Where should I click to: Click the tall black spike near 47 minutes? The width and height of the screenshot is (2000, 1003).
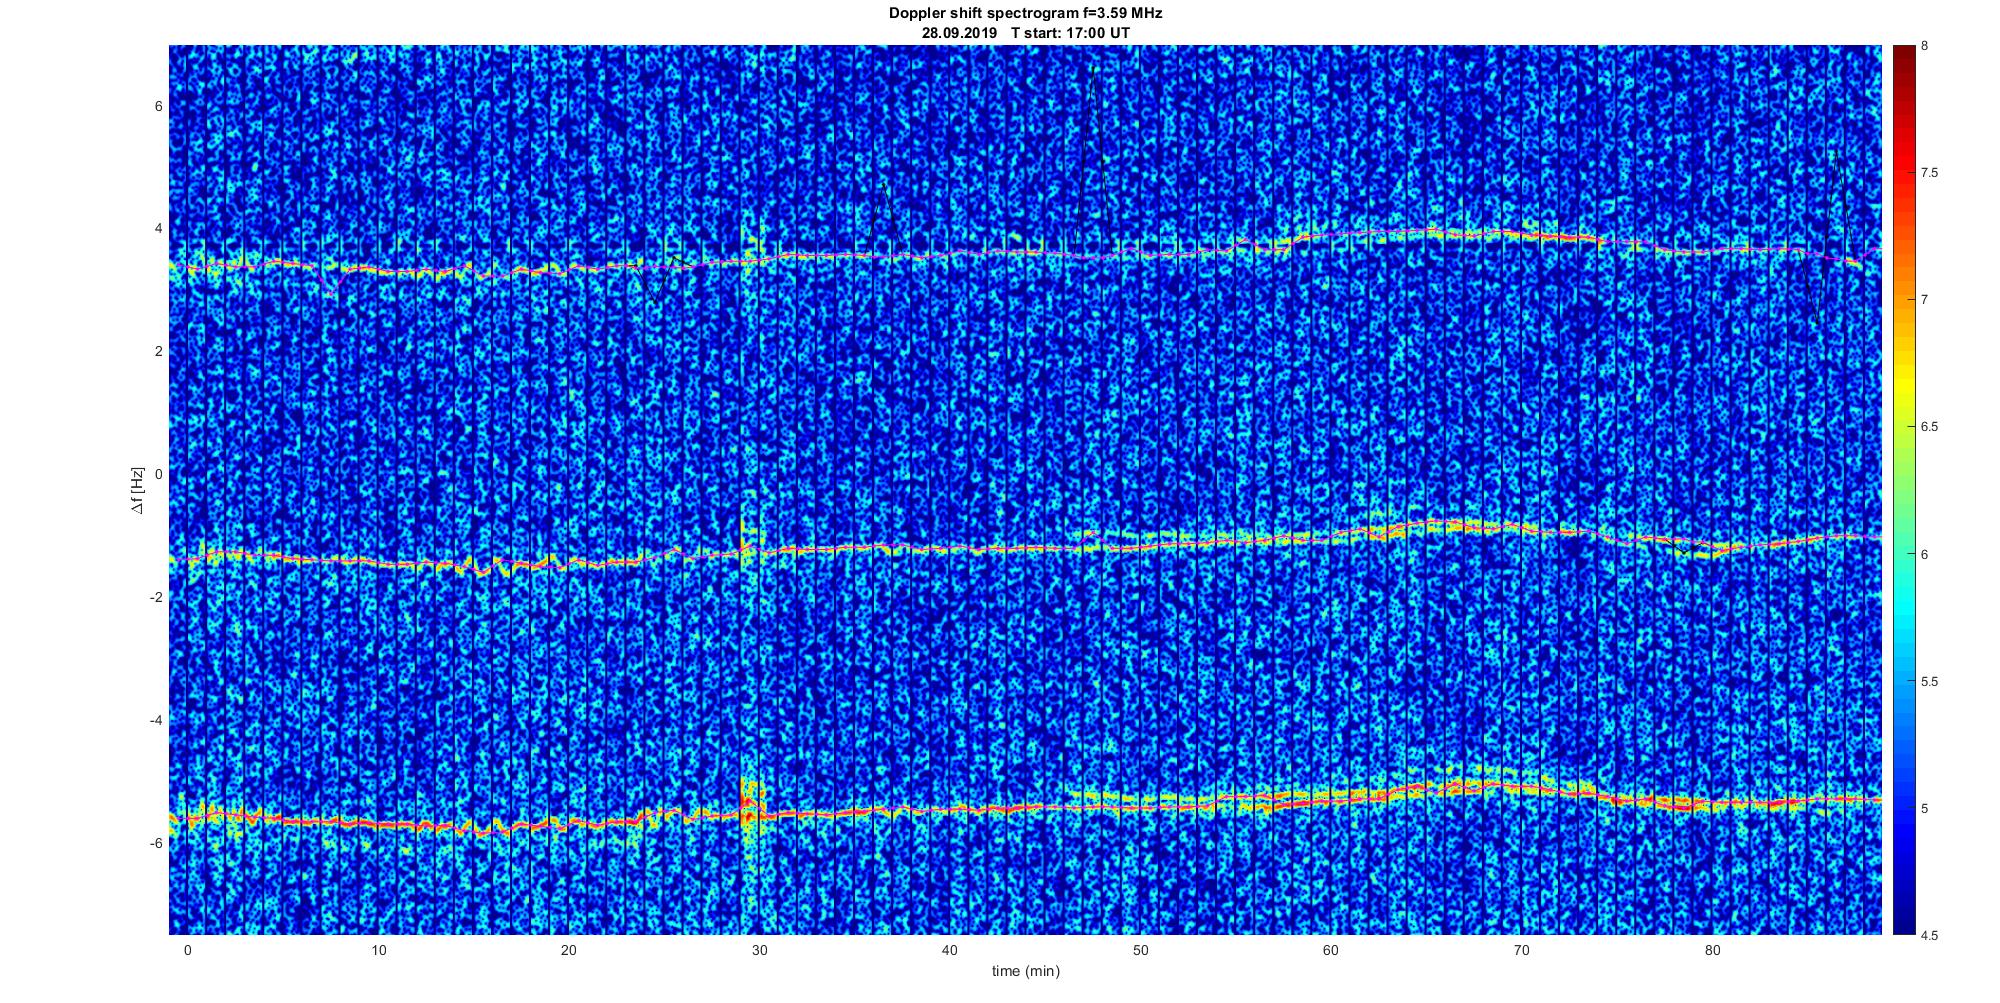pyautogui.click(x=1092, y=160)
